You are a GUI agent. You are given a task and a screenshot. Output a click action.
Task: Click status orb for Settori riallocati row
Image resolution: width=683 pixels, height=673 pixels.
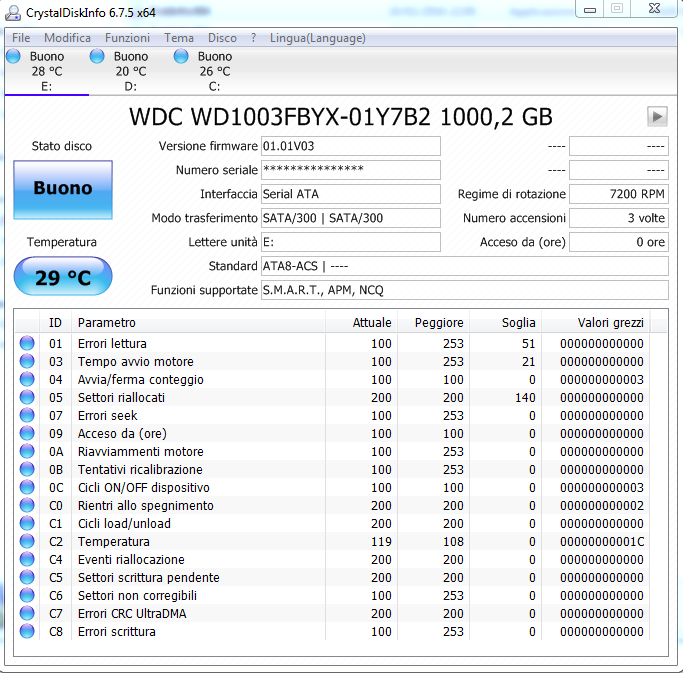click(x=27, y=398)
